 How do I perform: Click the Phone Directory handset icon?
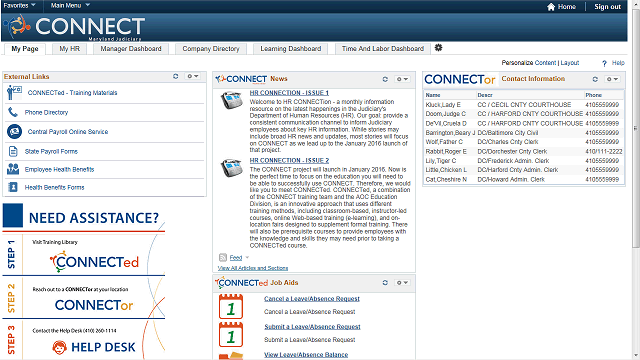point(13,112)
